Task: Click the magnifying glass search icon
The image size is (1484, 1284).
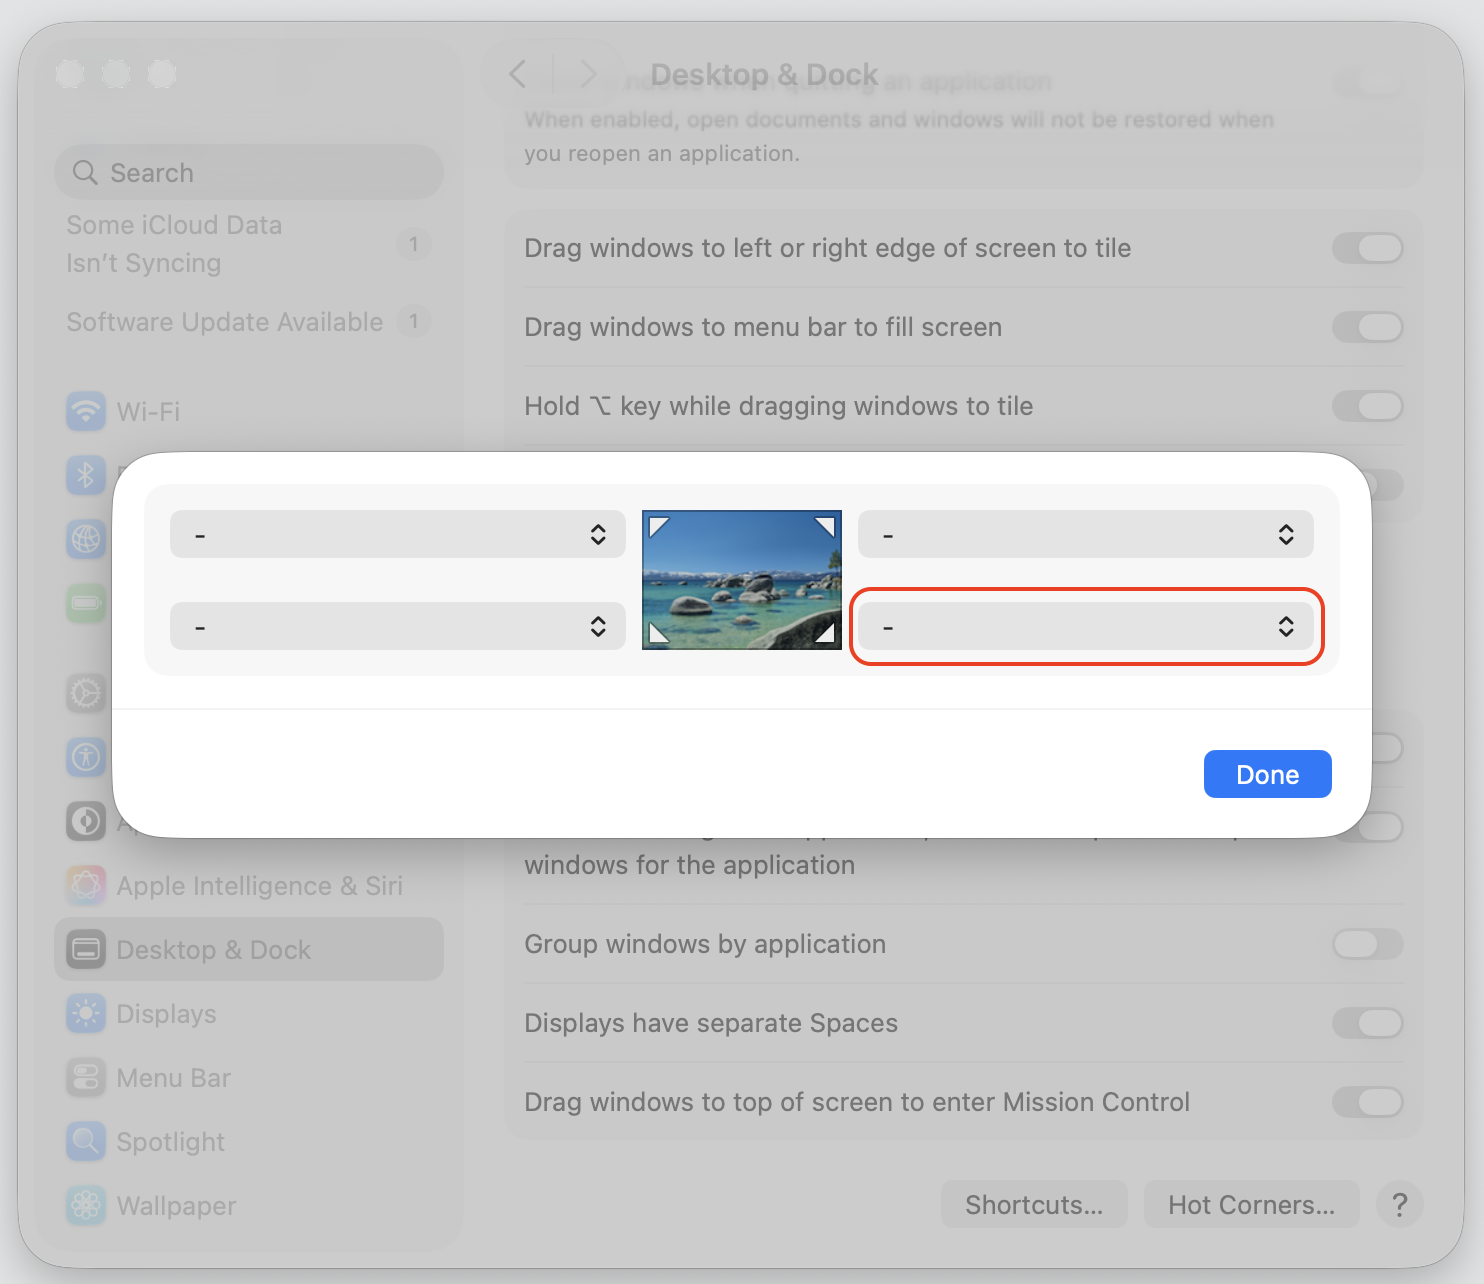Action: (85, 172)
